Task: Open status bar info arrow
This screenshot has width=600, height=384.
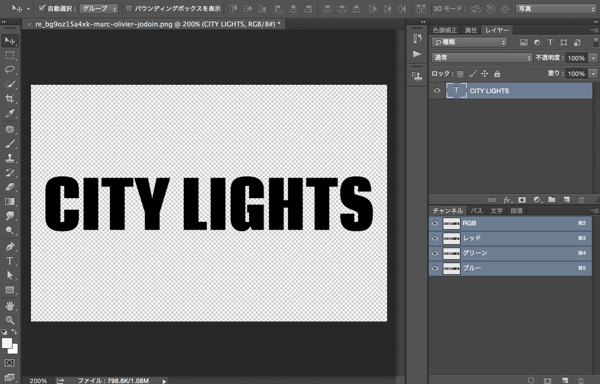Action: 164,381
